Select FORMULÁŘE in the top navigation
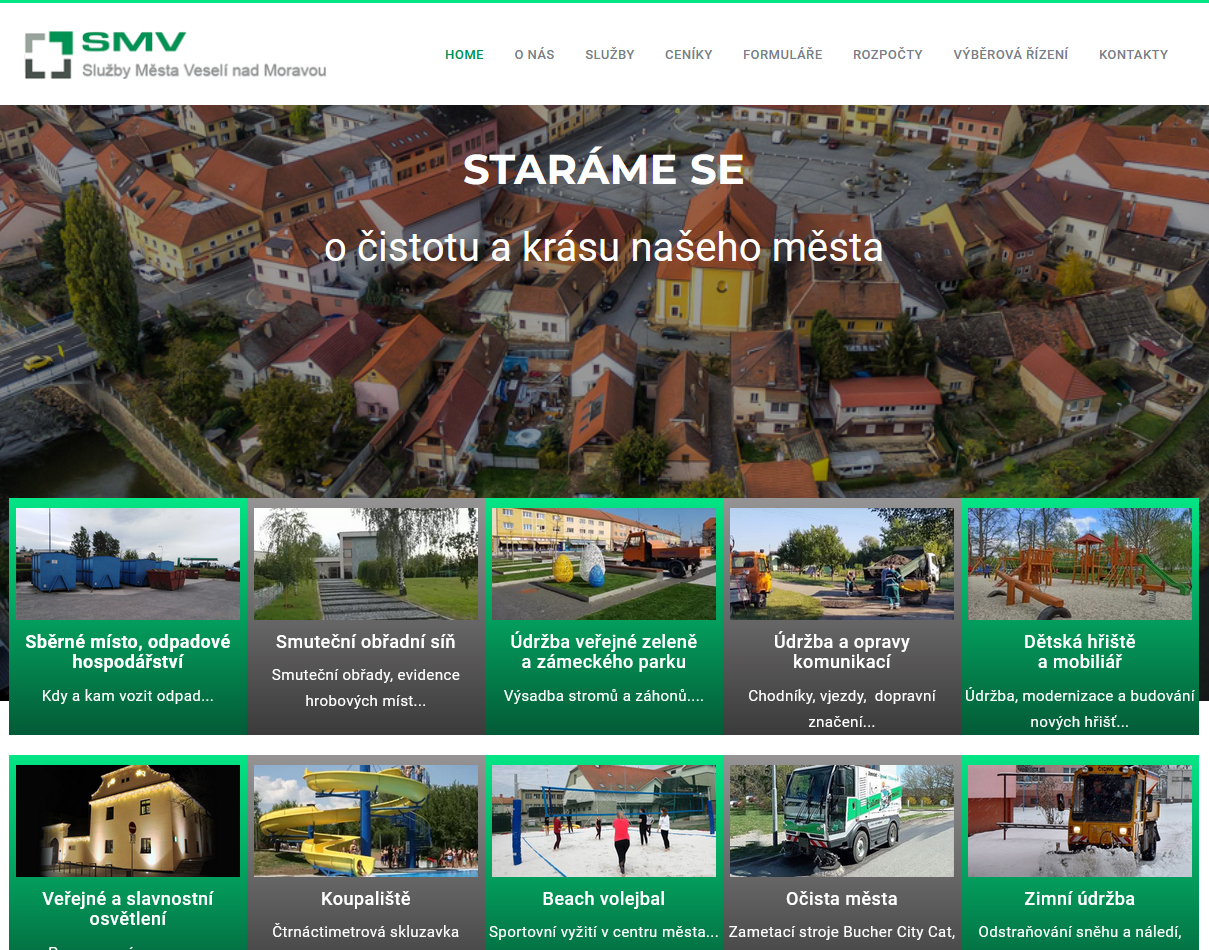1209x950 pixels. tap(782, 55)
